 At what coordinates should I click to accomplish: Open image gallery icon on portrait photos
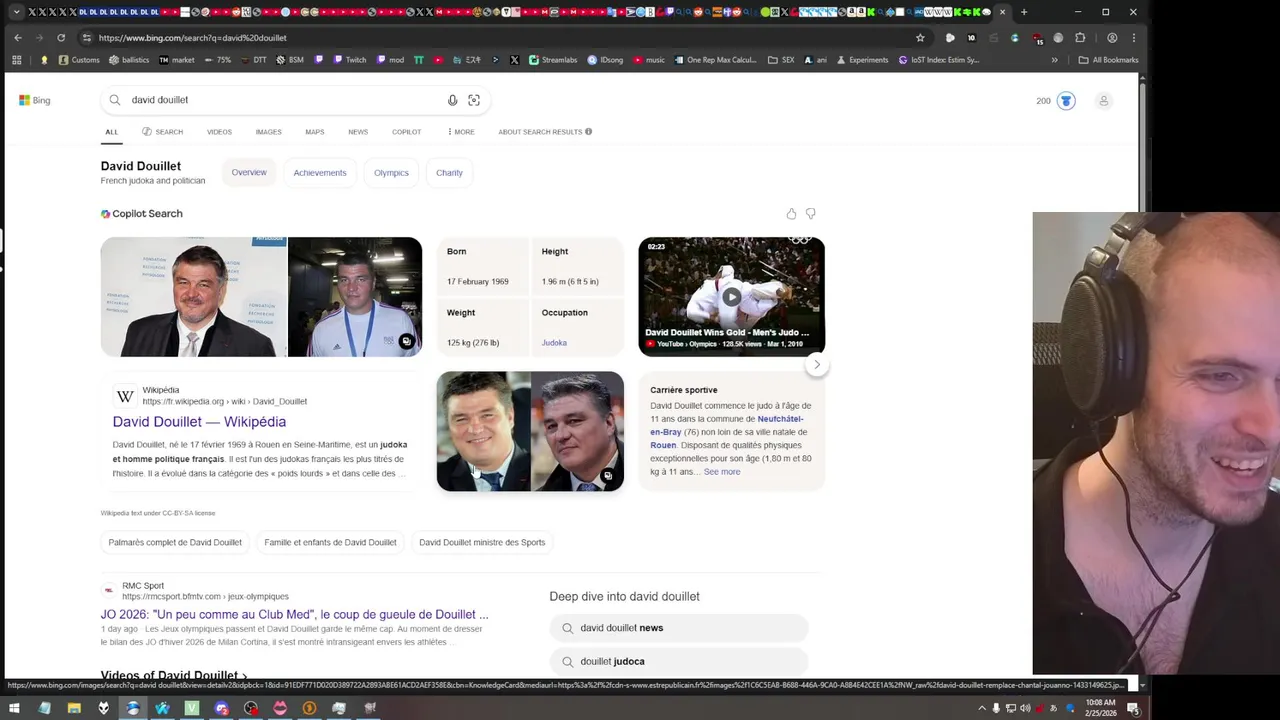607,476
